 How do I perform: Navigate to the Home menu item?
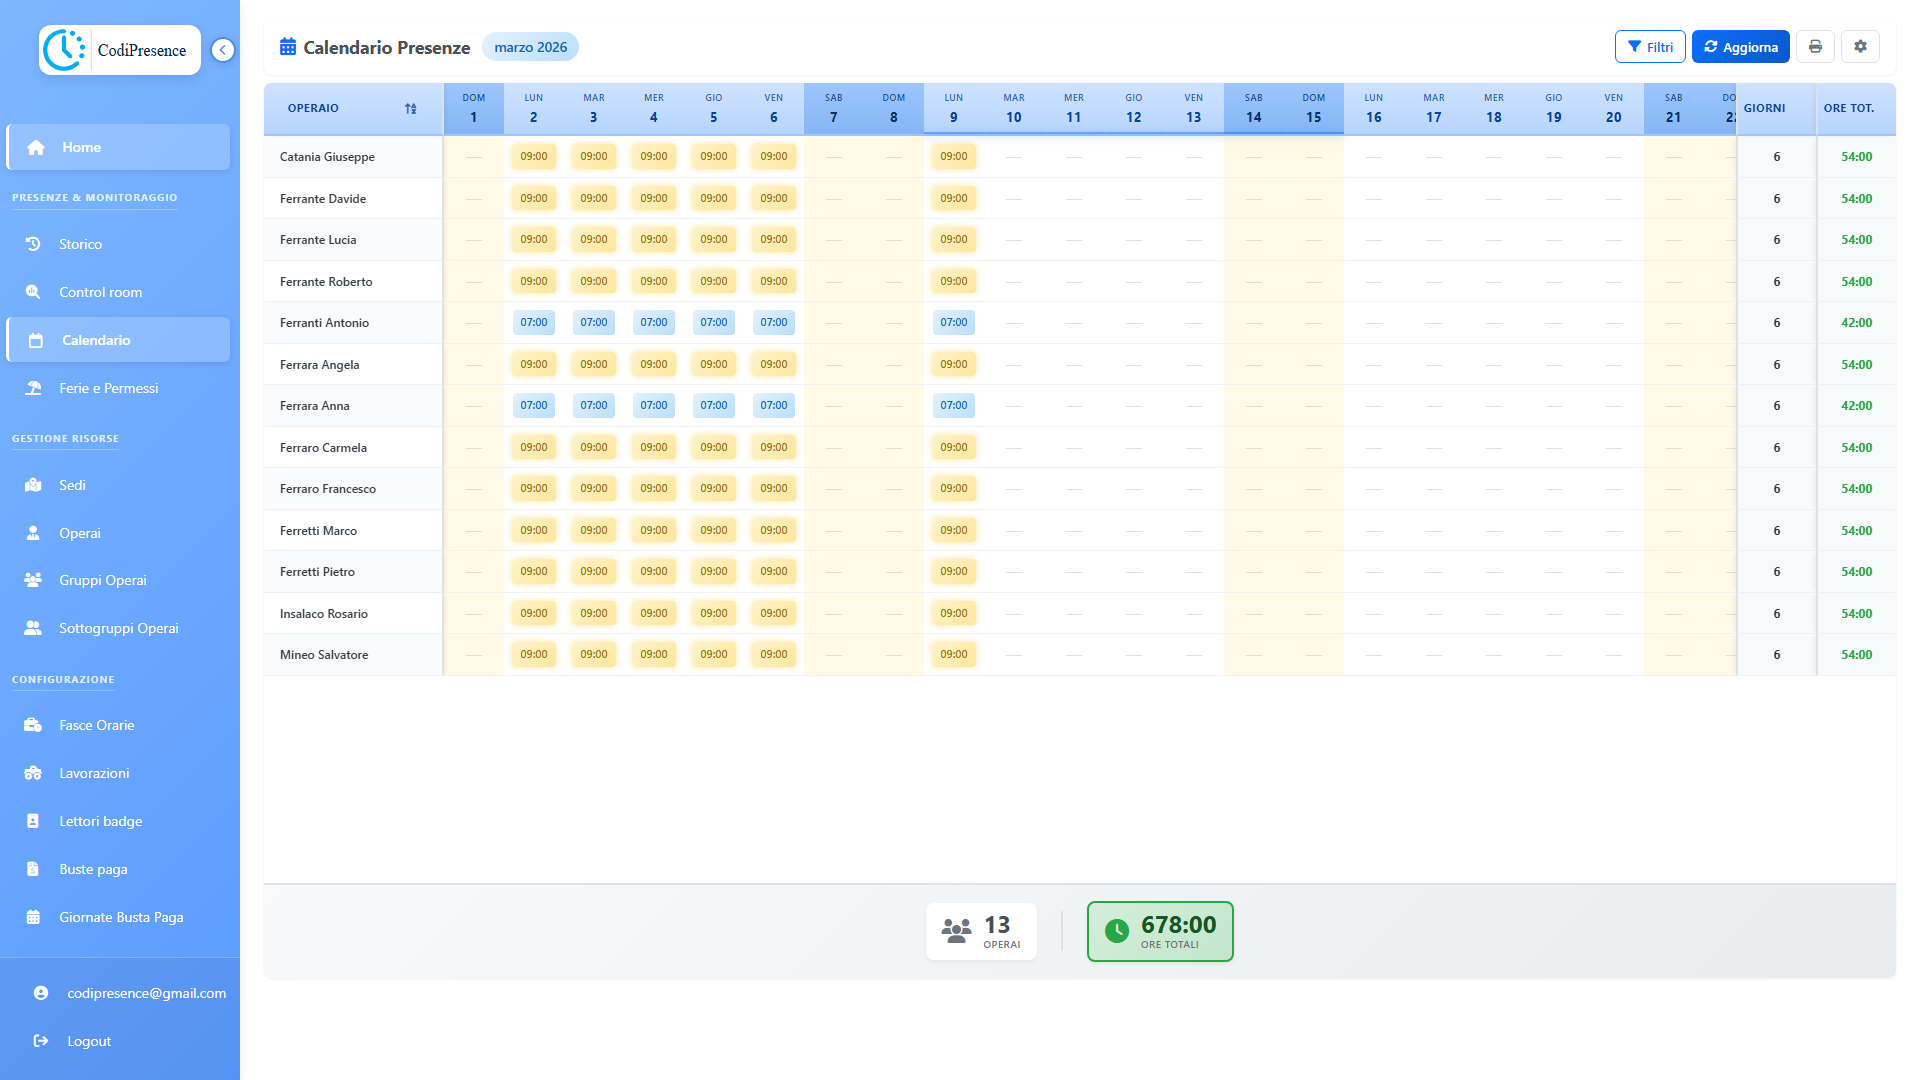click(x=80, y=147)
